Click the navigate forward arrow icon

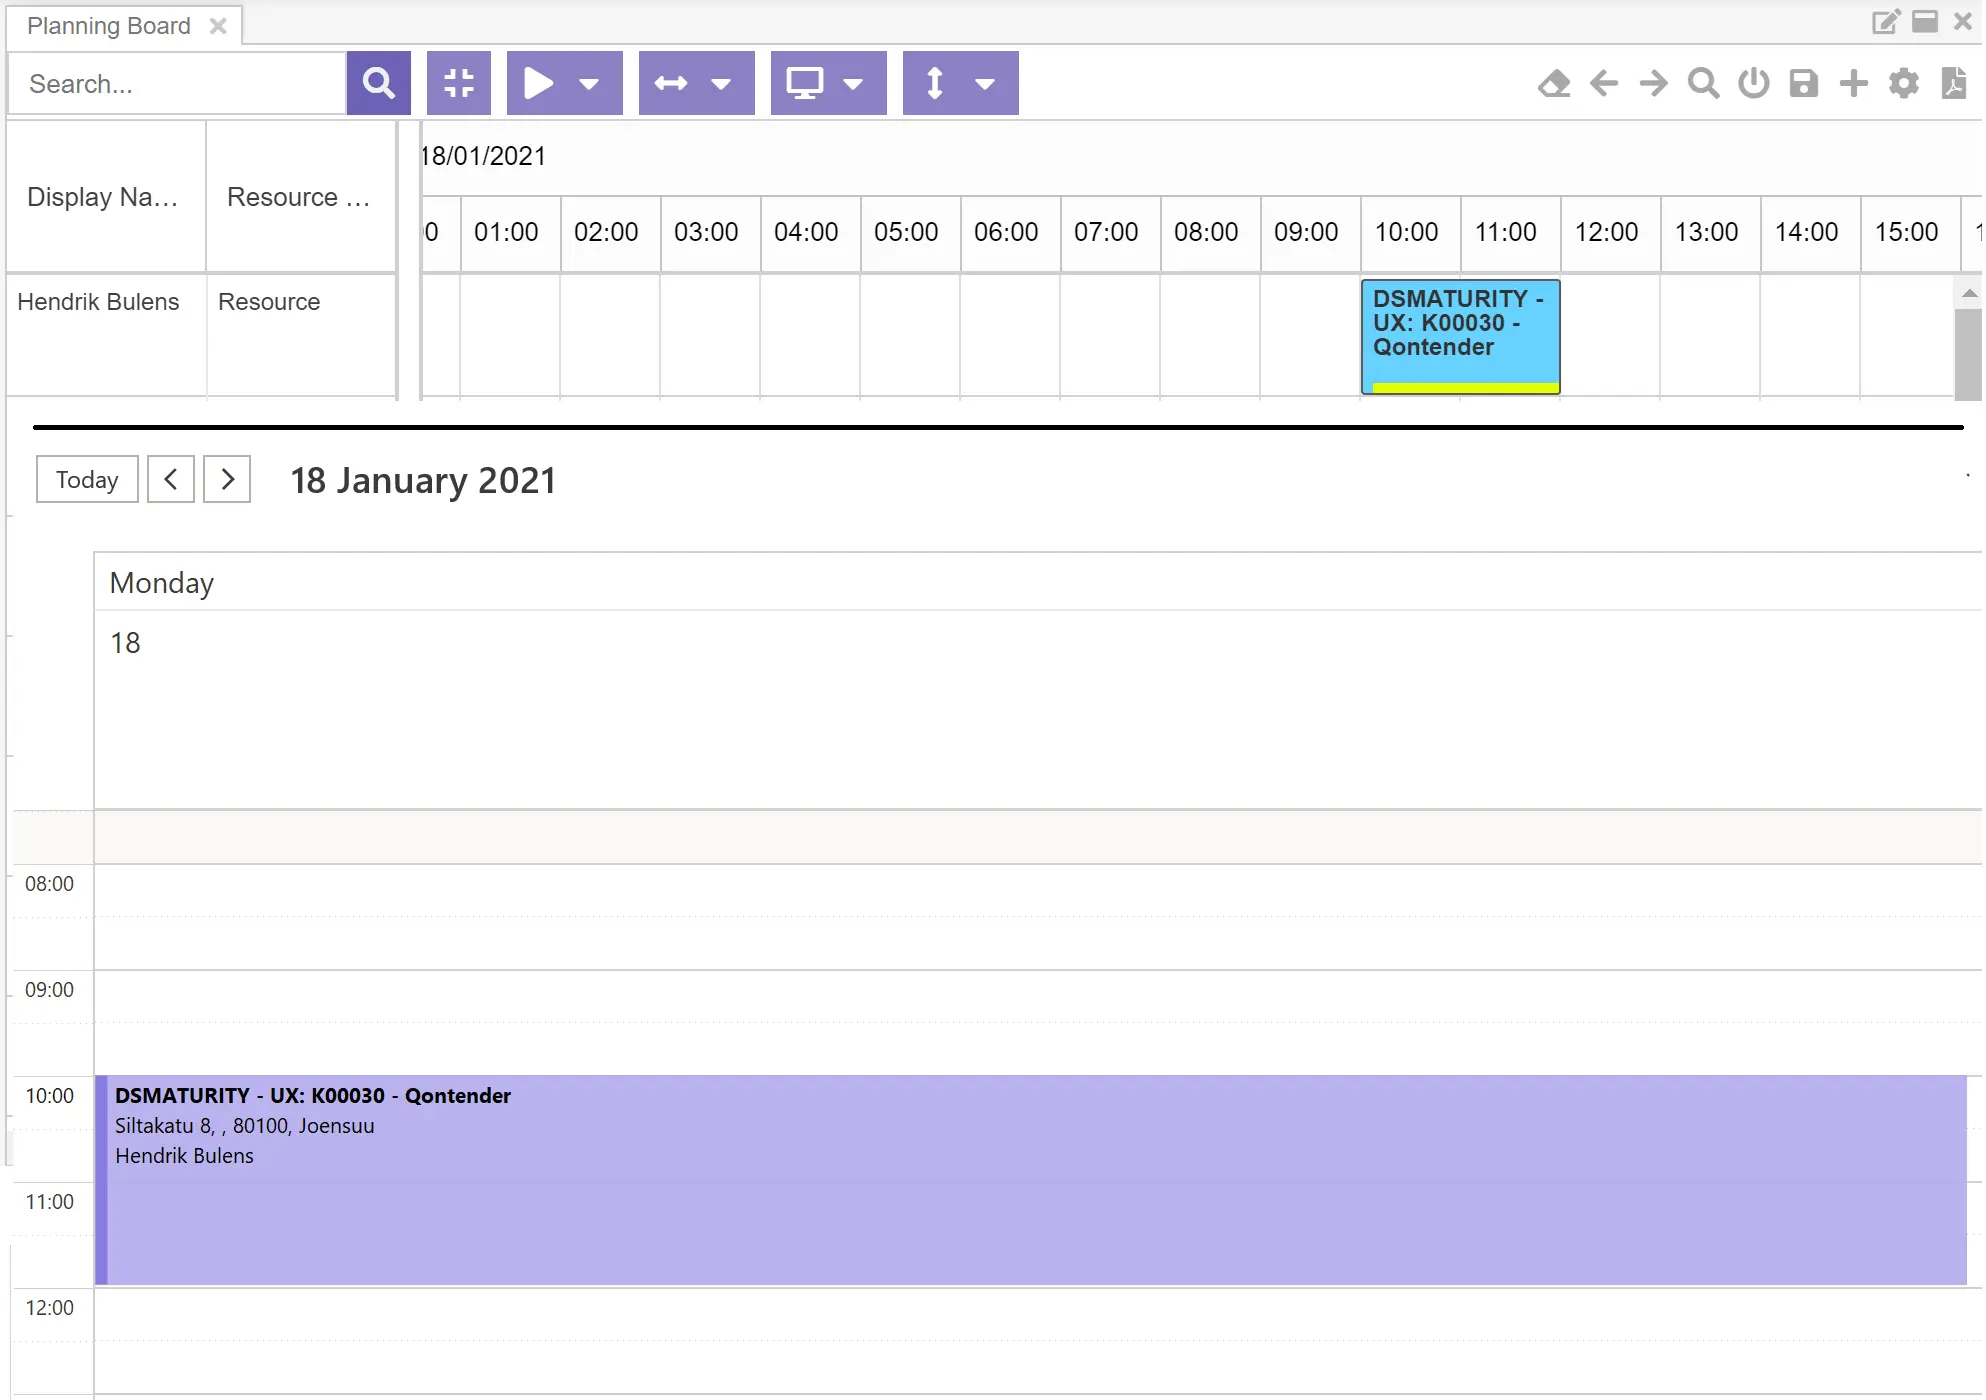(1653, 83)
